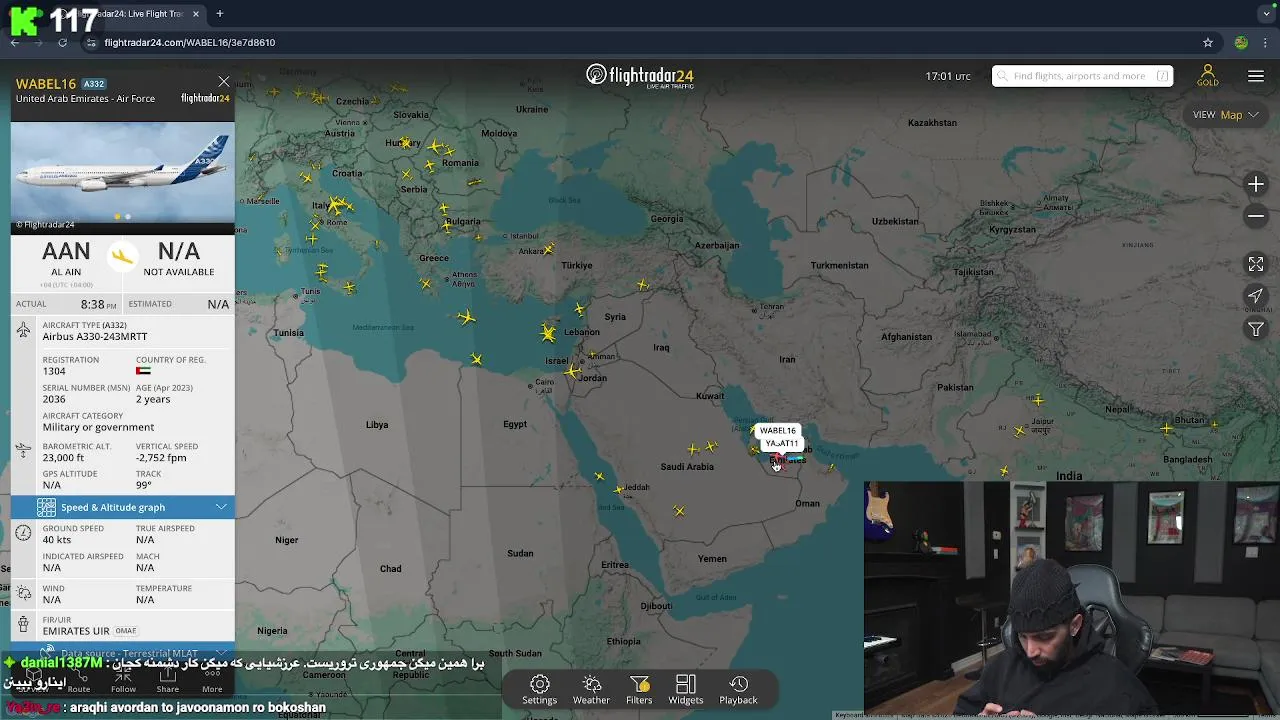Zoom in on the map

click(x=1256, y=185)
